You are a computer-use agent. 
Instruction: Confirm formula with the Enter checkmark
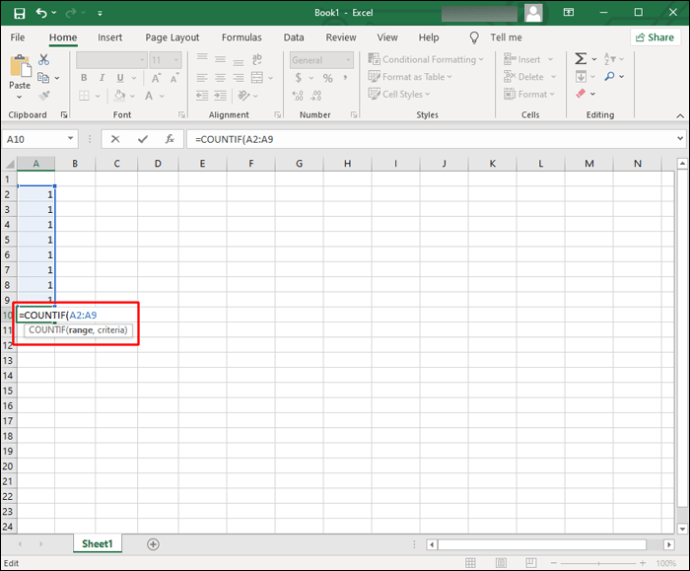[x=143, y=139]
